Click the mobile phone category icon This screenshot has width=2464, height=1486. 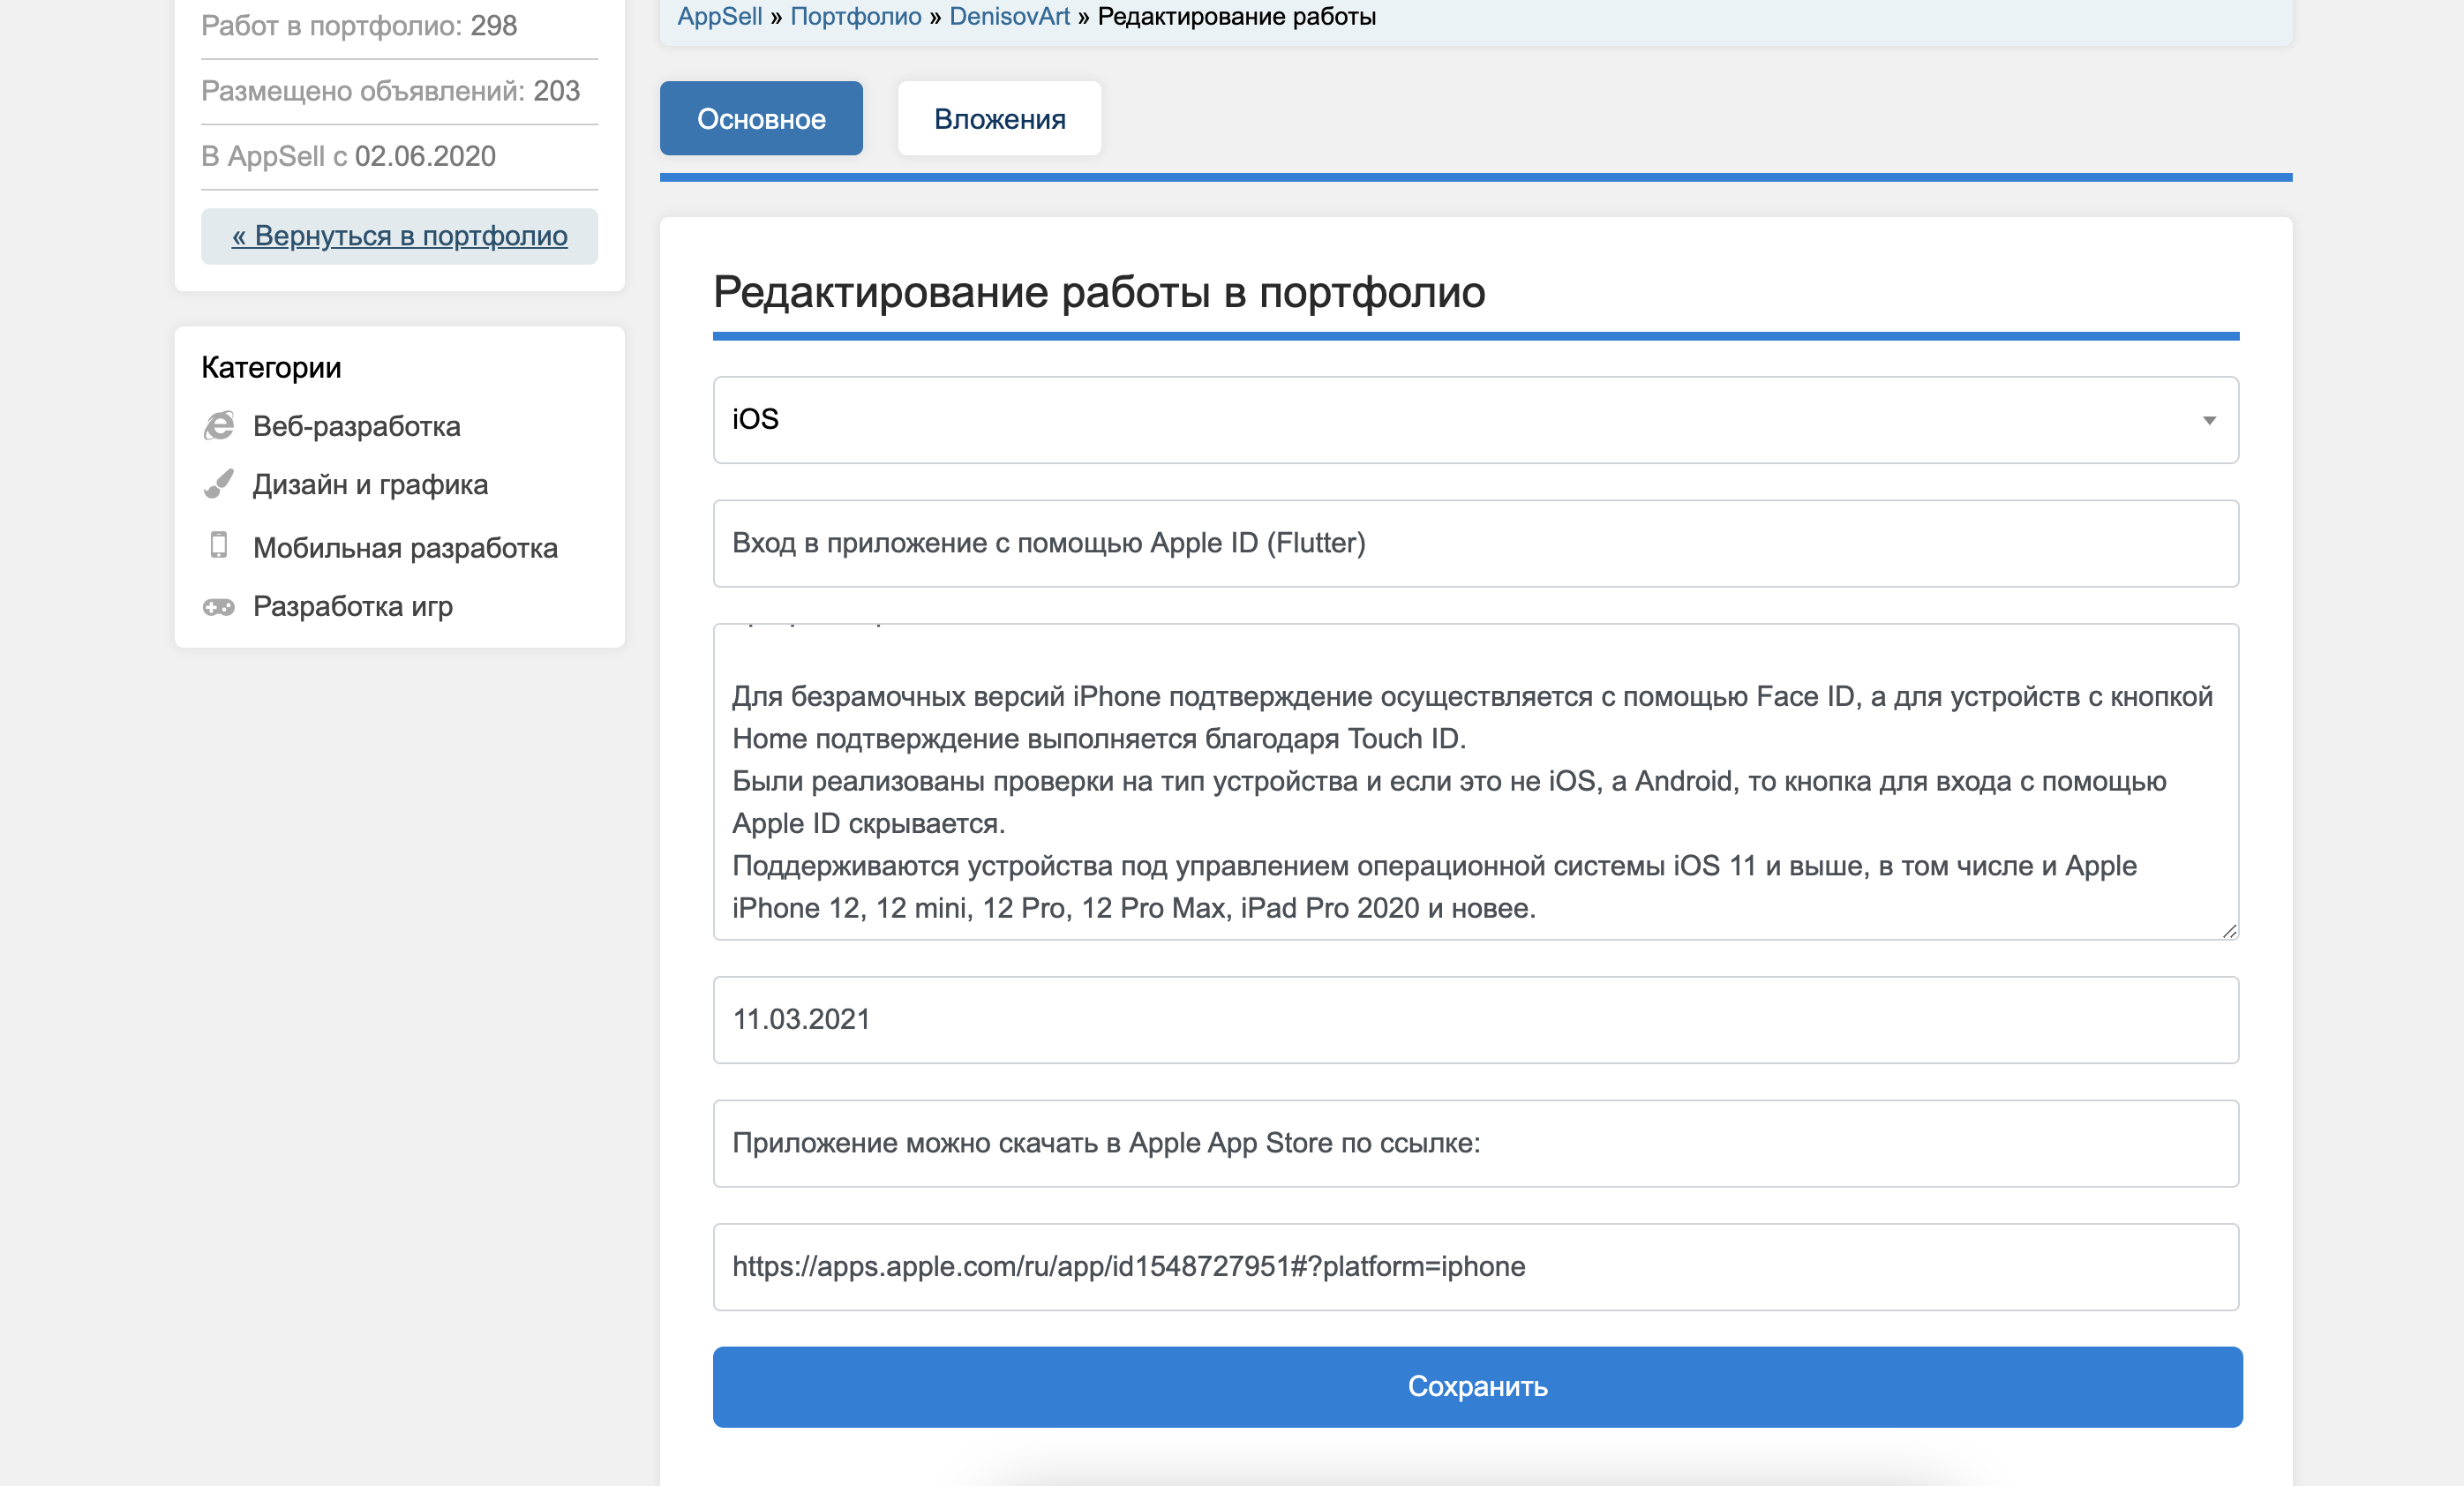(219, 545)
